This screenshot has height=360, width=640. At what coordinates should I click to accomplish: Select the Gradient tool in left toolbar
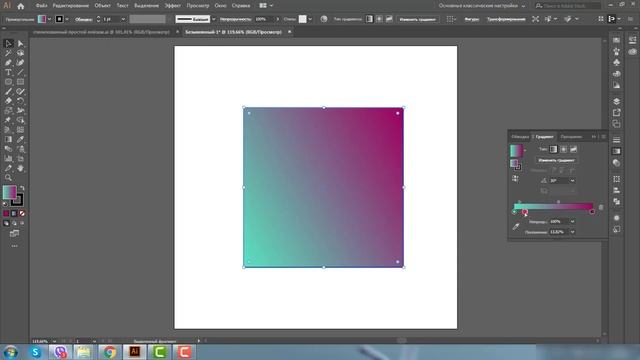pos(8,139)
